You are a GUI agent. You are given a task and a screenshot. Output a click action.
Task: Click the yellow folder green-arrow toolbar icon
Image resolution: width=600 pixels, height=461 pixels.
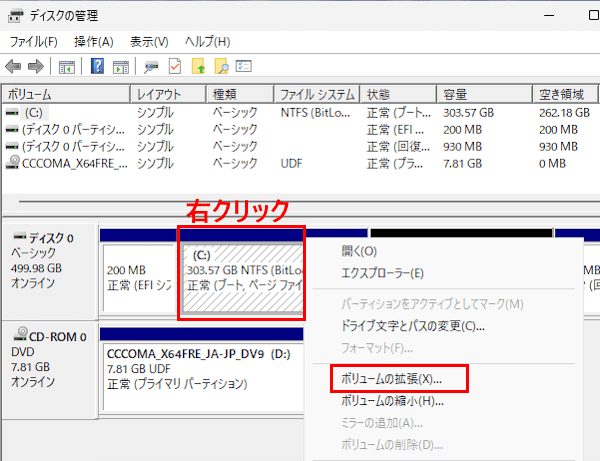198,66
